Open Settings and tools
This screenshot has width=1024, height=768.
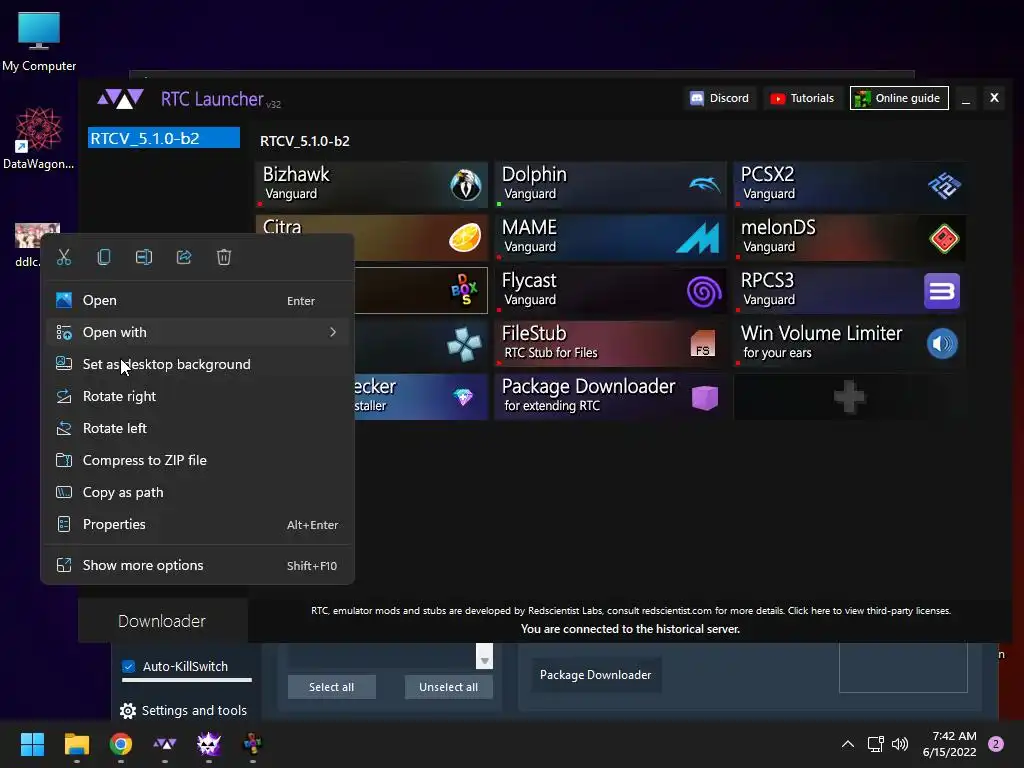184,711
